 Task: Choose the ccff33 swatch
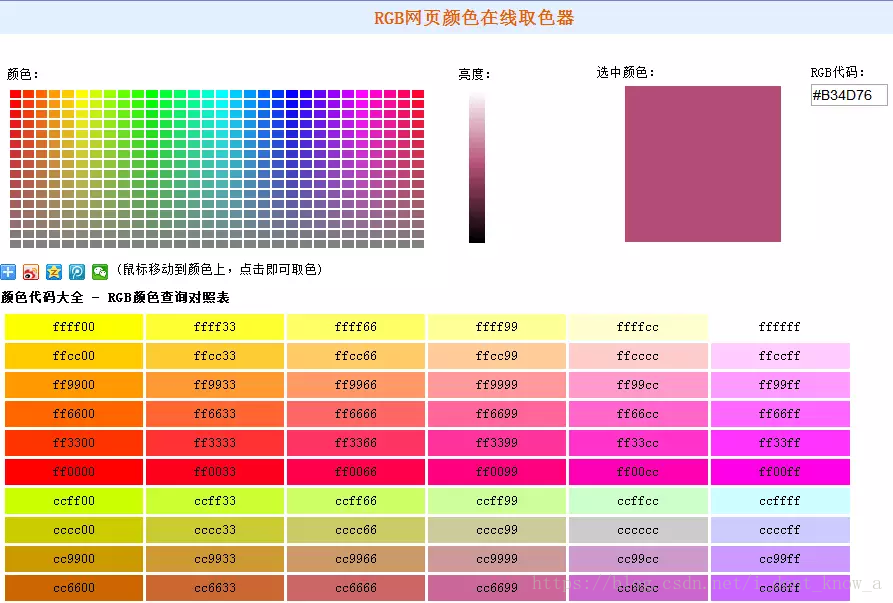(215, 501)
